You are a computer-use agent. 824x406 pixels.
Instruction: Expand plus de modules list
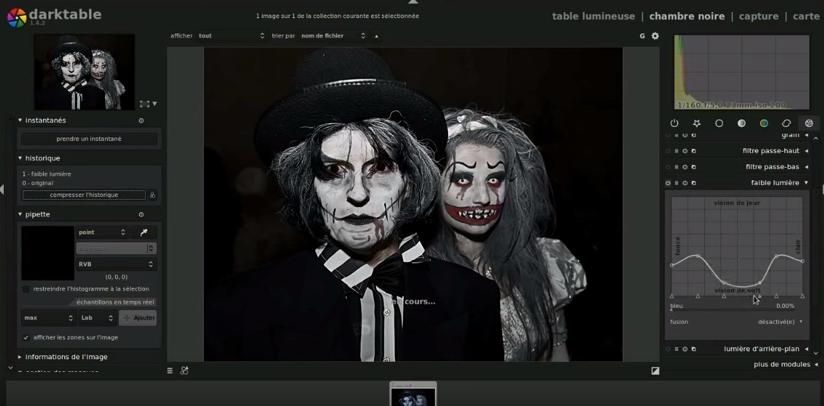click(x=785, y=365)
